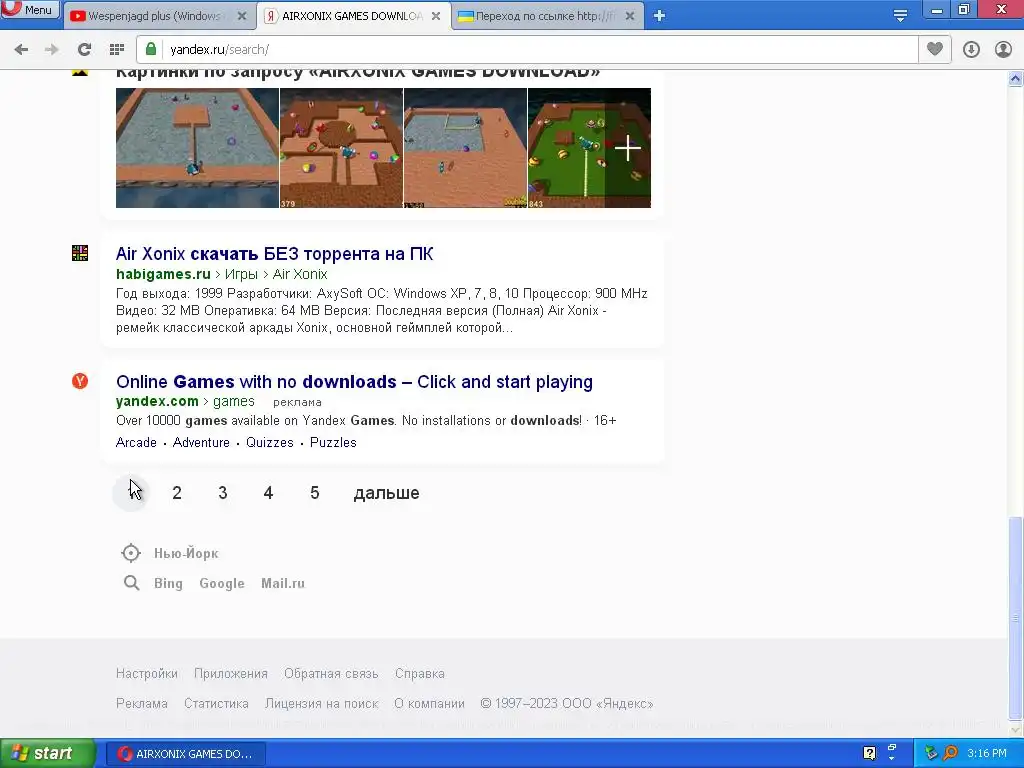The width and height of the screenshot is (1024, 768).
Task: Open the downloads icon in toolbar
Action: 971,49
